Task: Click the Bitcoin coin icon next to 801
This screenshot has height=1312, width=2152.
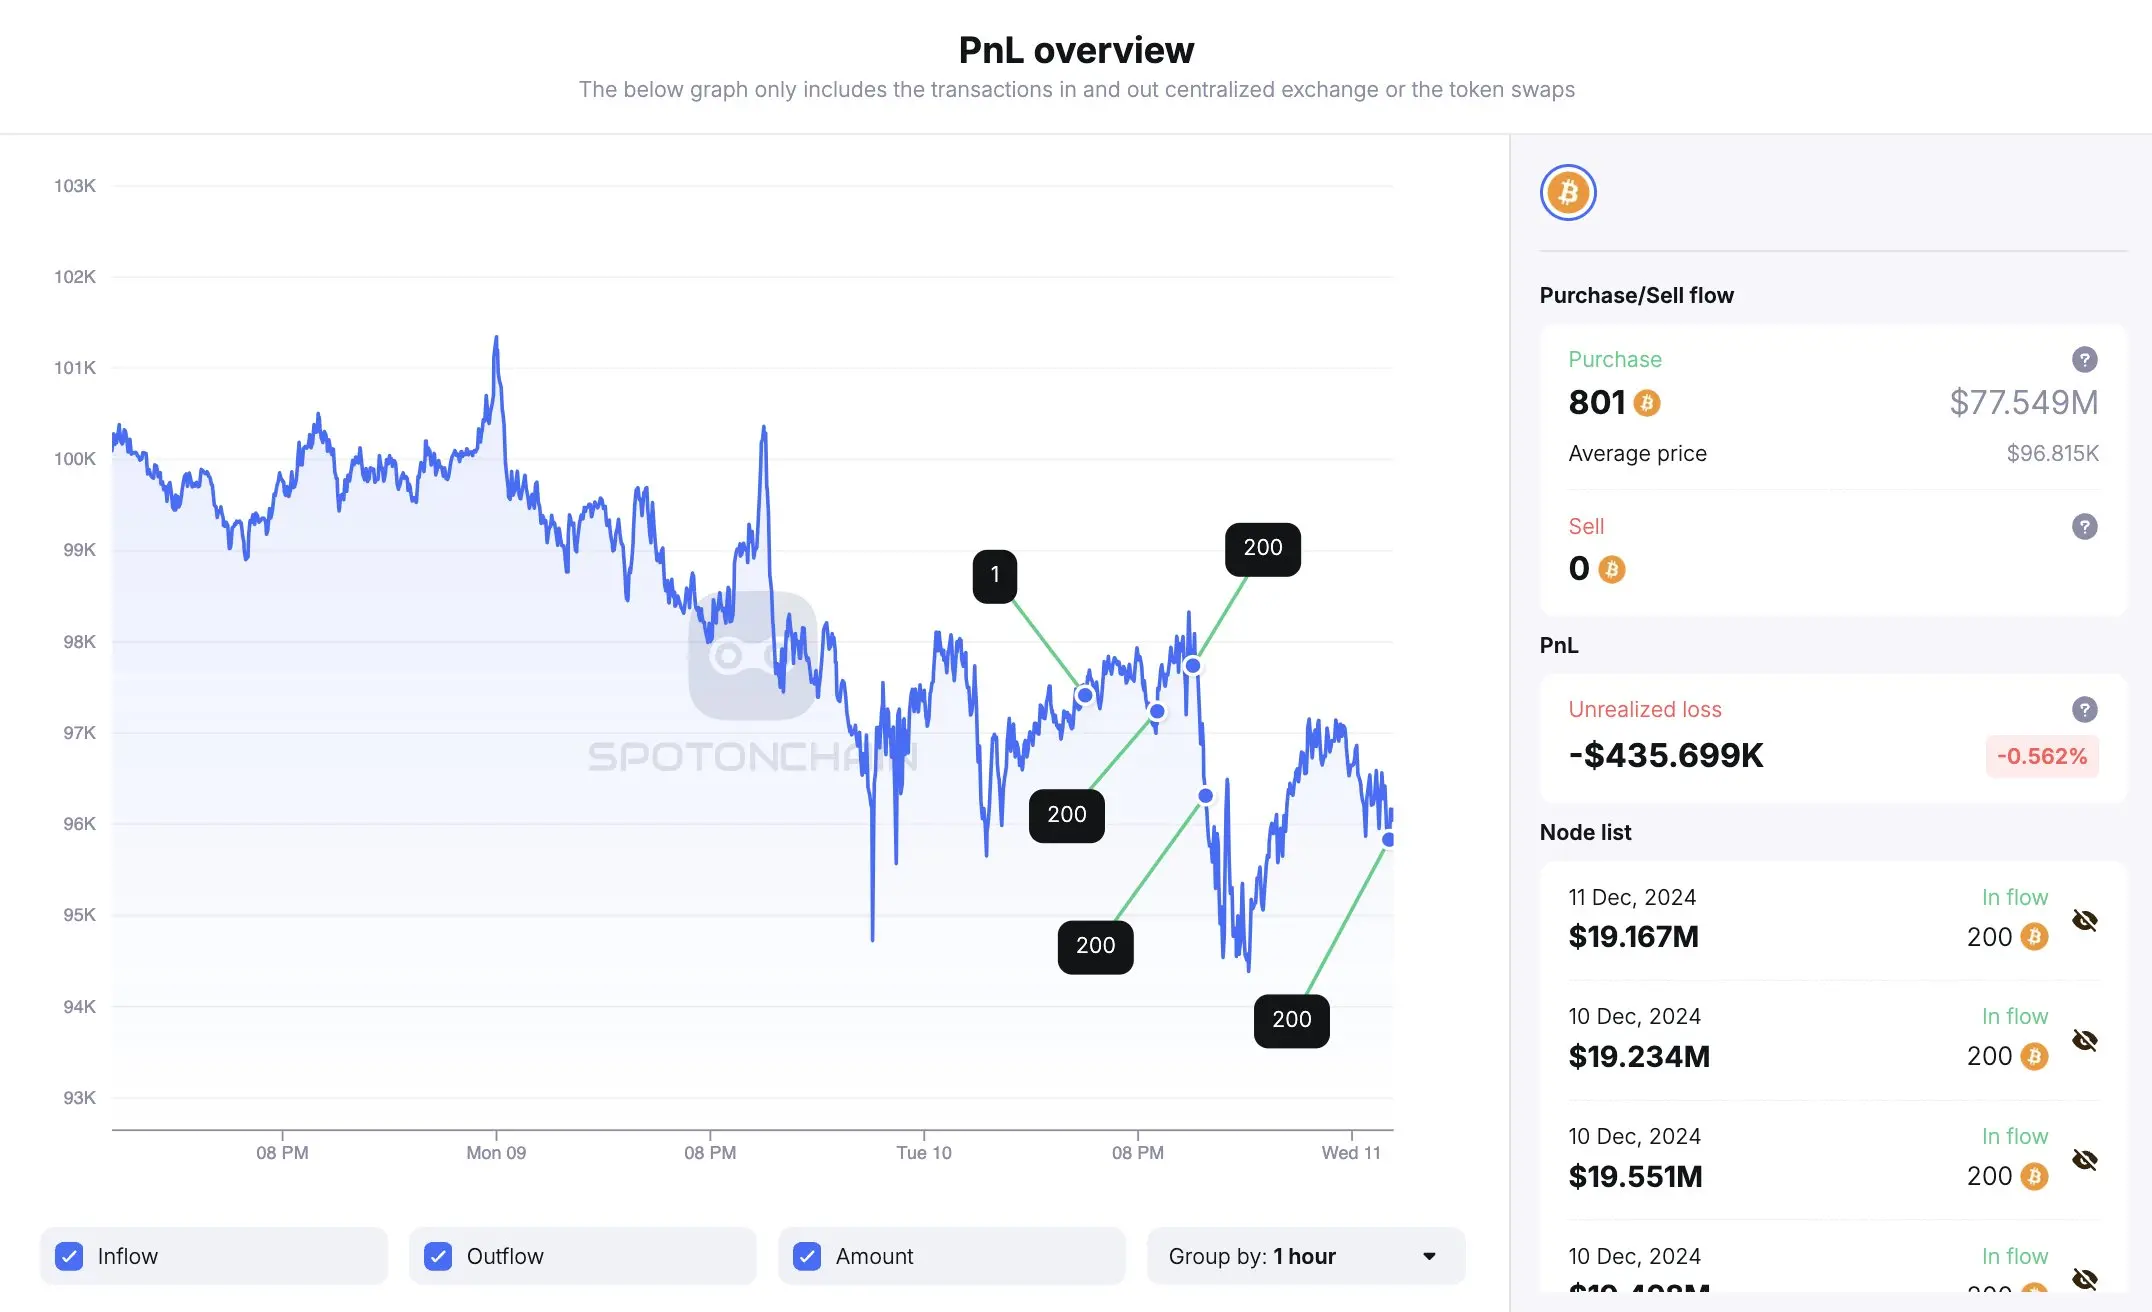Action: click(x=1646, y=403)
